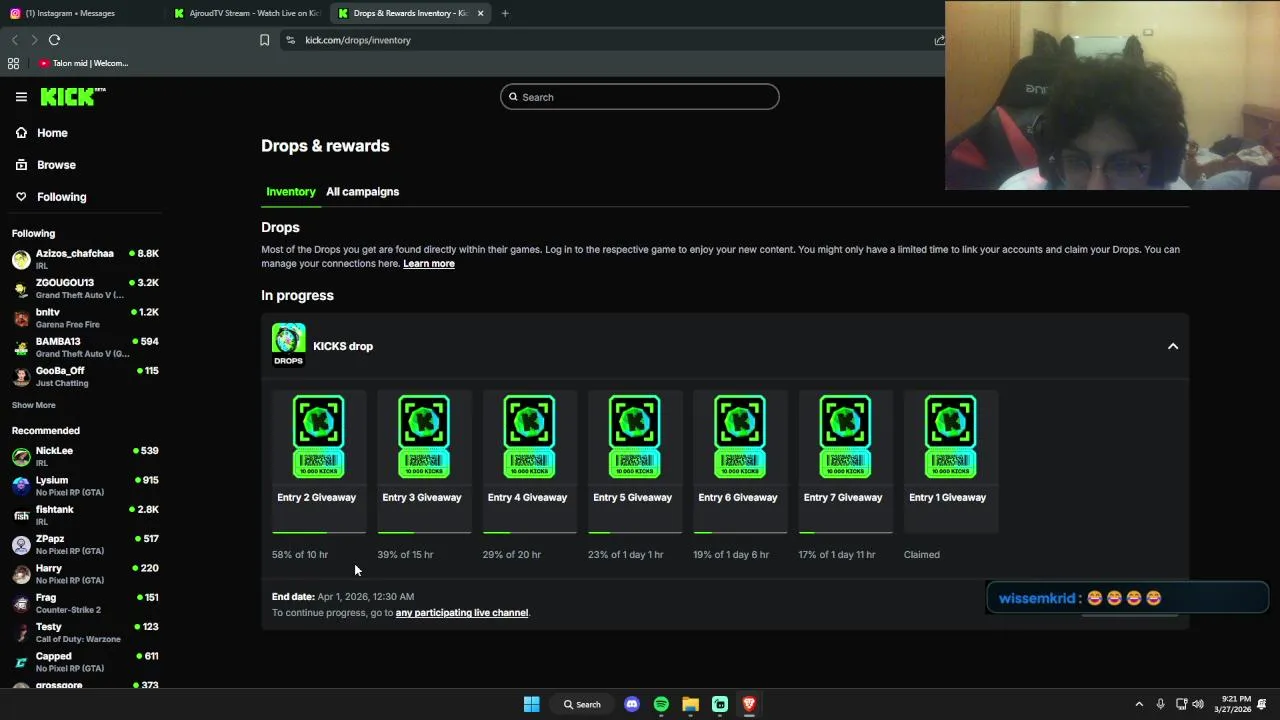Select the Entry 6 Giveaway reward image

click(740, 436)
